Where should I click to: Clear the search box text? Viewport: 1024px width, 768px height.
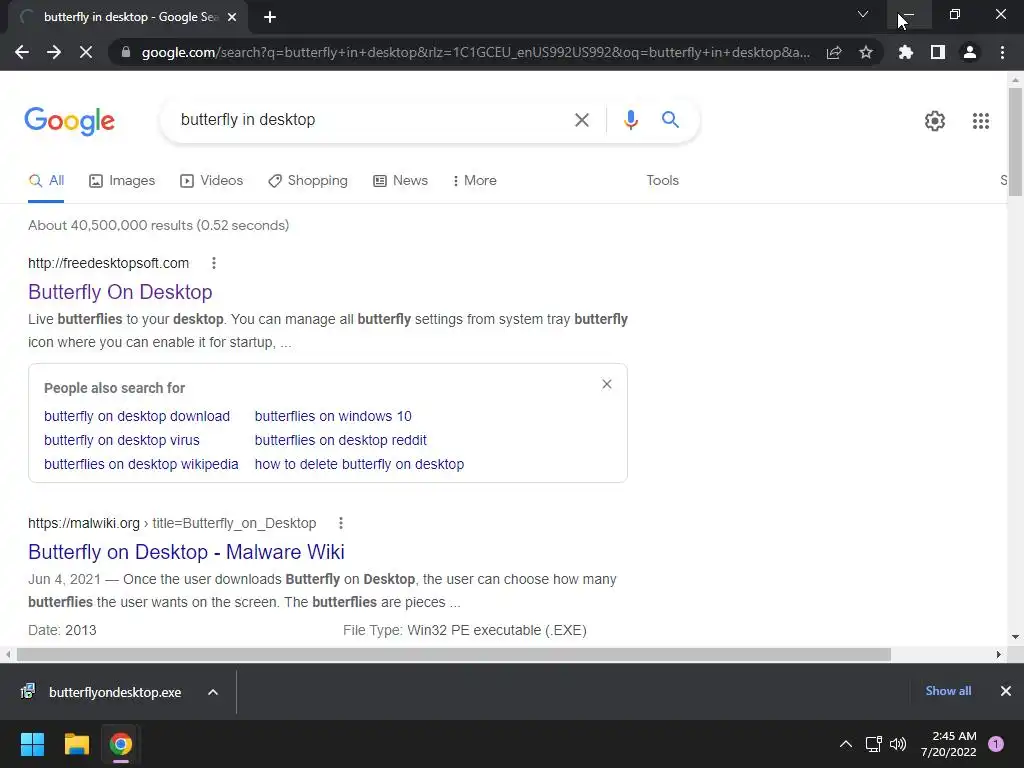(581, 120)
